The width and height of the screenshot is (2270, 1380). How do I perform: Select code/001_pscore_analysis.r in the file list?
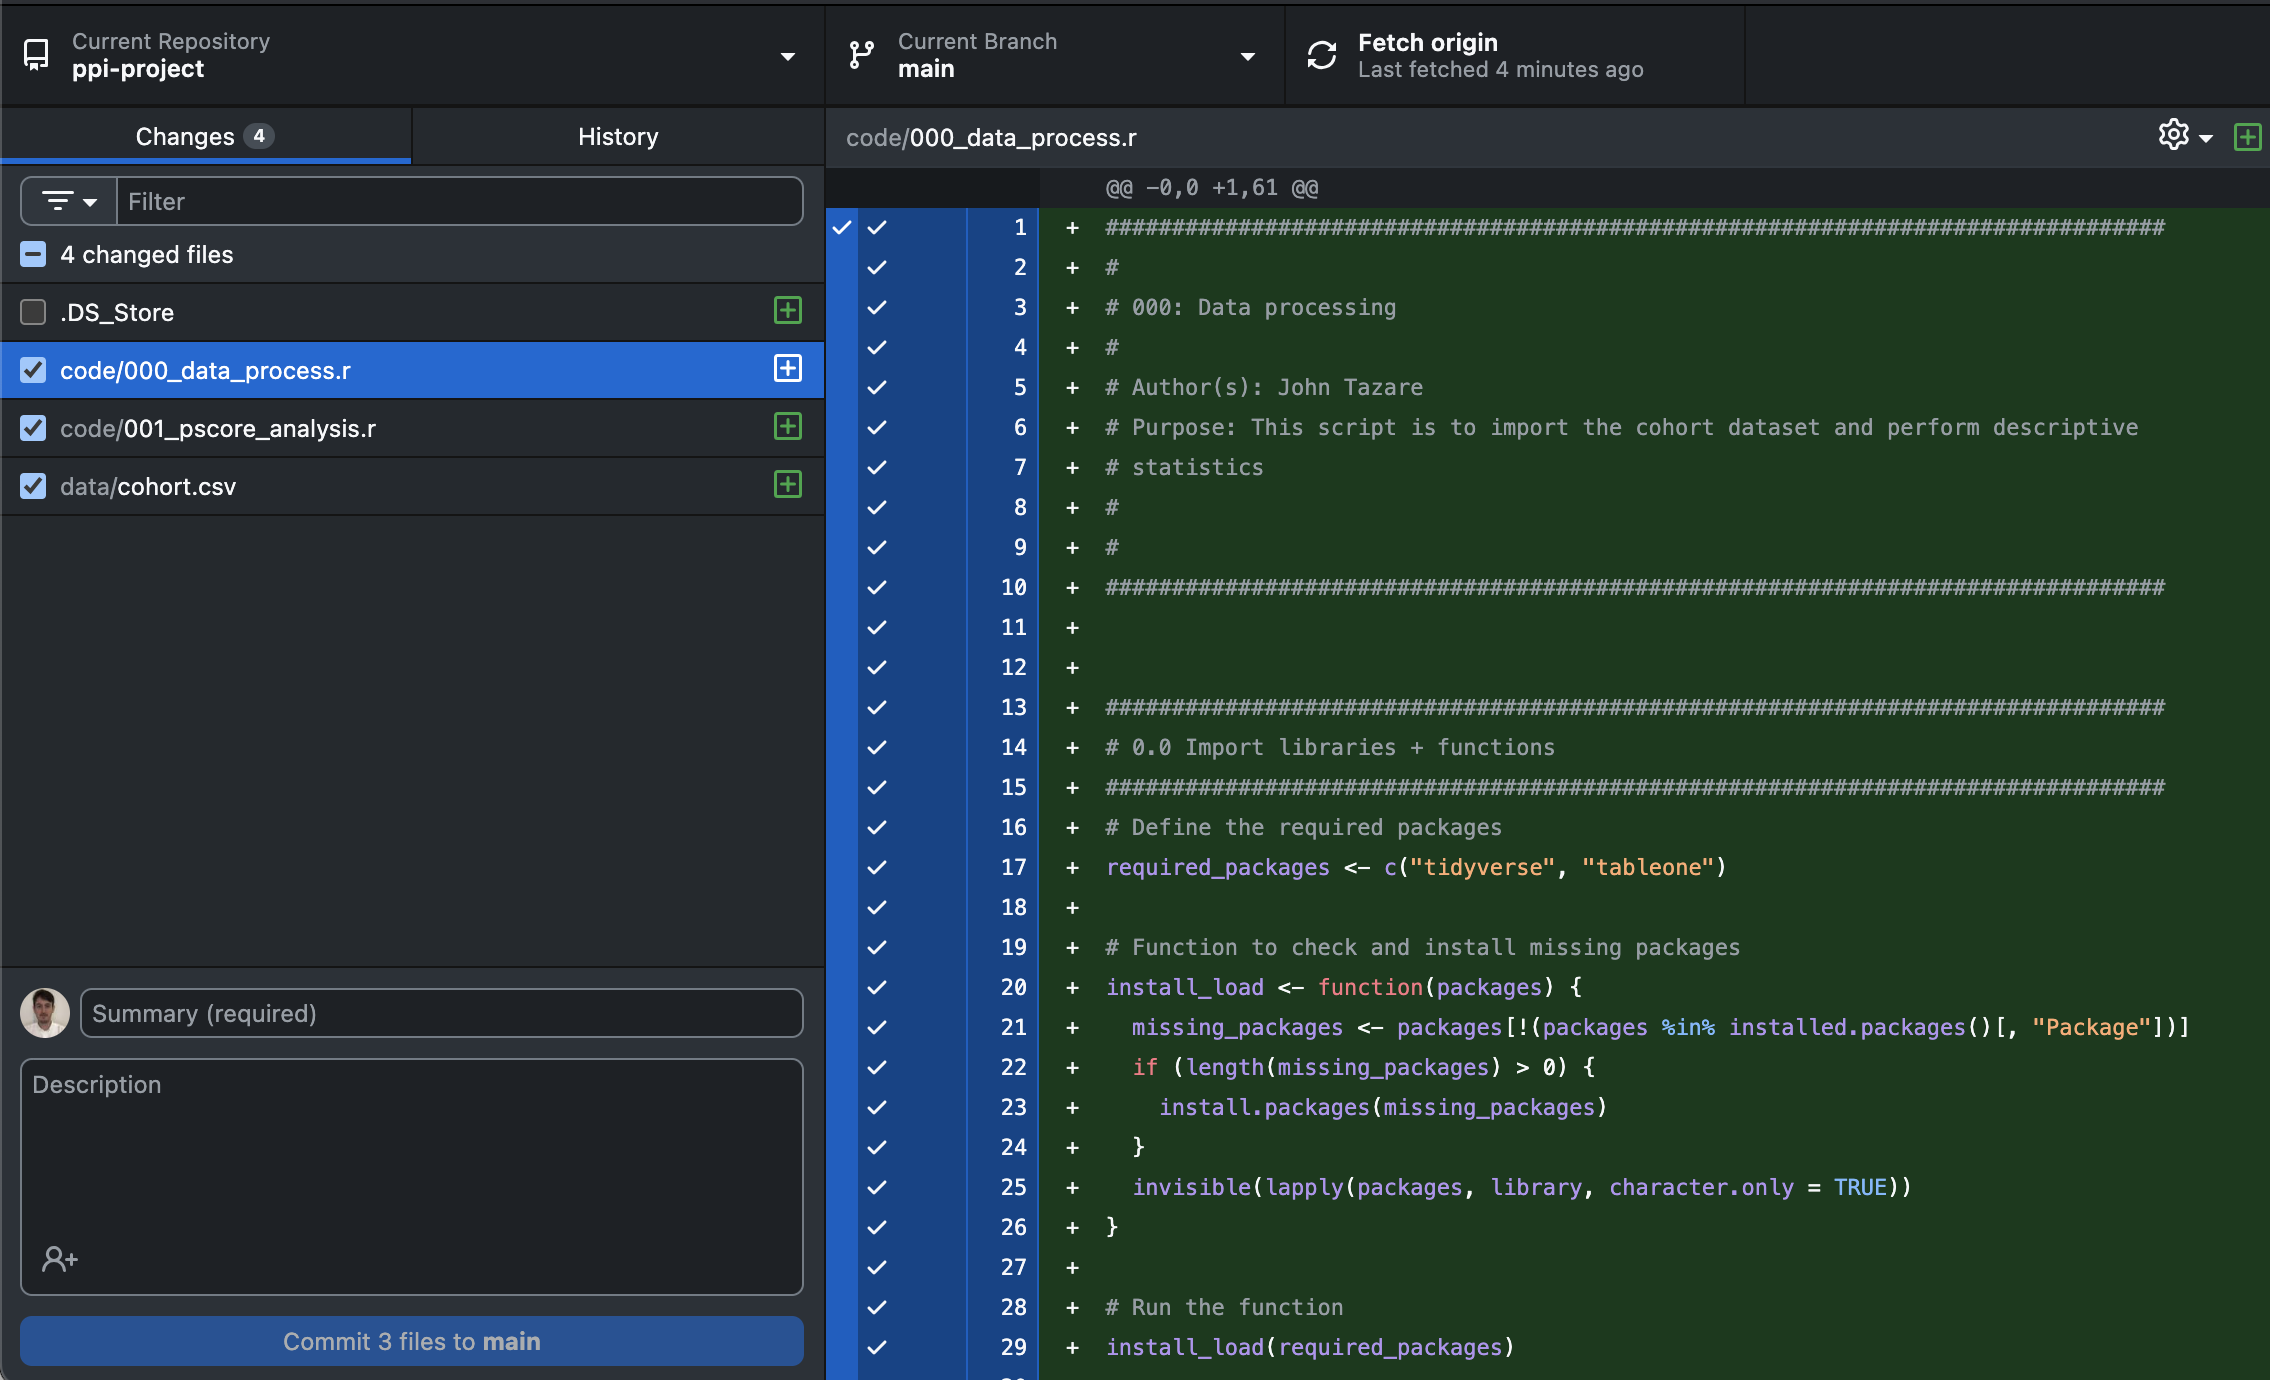tap(218, 428)
